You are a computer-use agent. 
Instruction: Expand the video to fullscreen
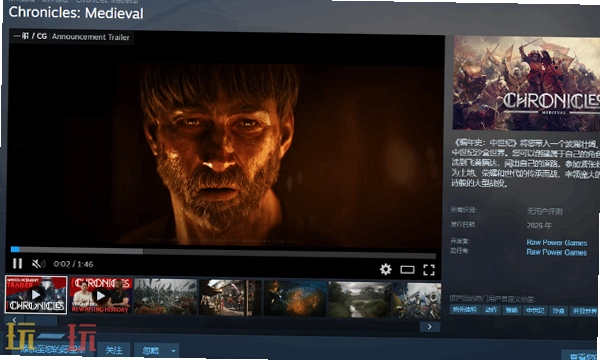pos(429,270)
